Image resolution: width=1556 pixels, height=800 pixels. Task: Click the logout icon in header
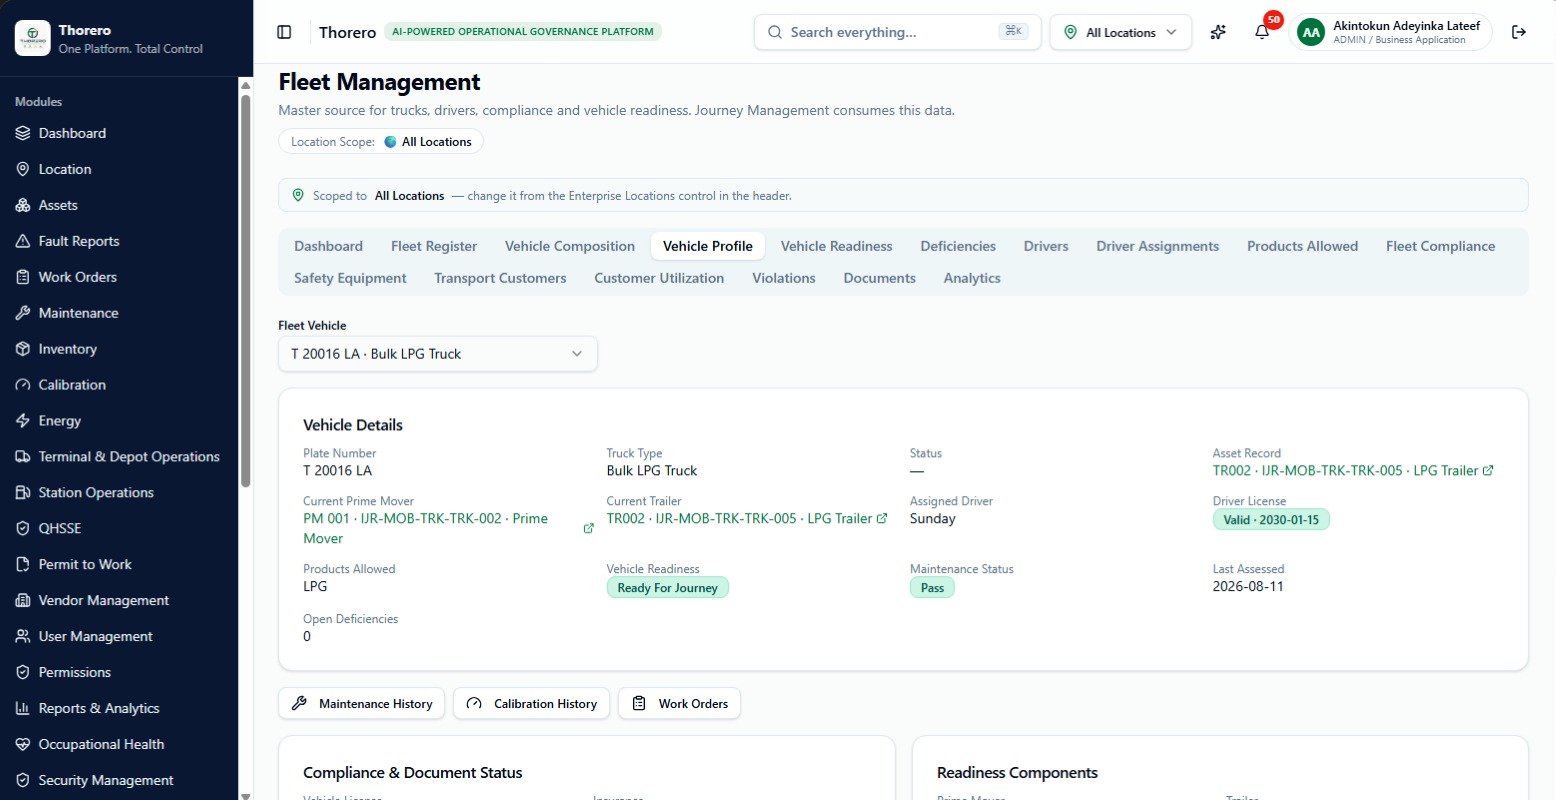coord(1519,32)
